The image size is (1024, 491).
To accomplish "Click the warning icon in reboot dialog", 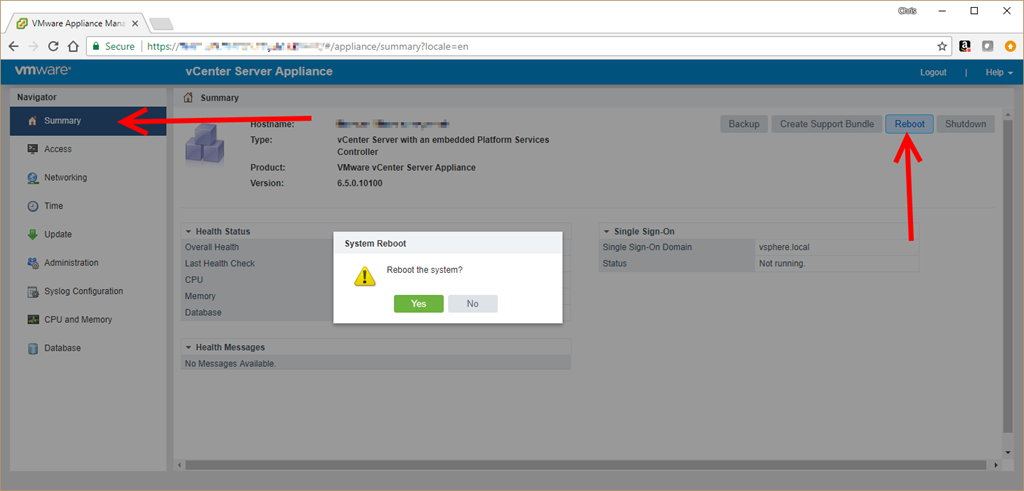I will (365, 276).
